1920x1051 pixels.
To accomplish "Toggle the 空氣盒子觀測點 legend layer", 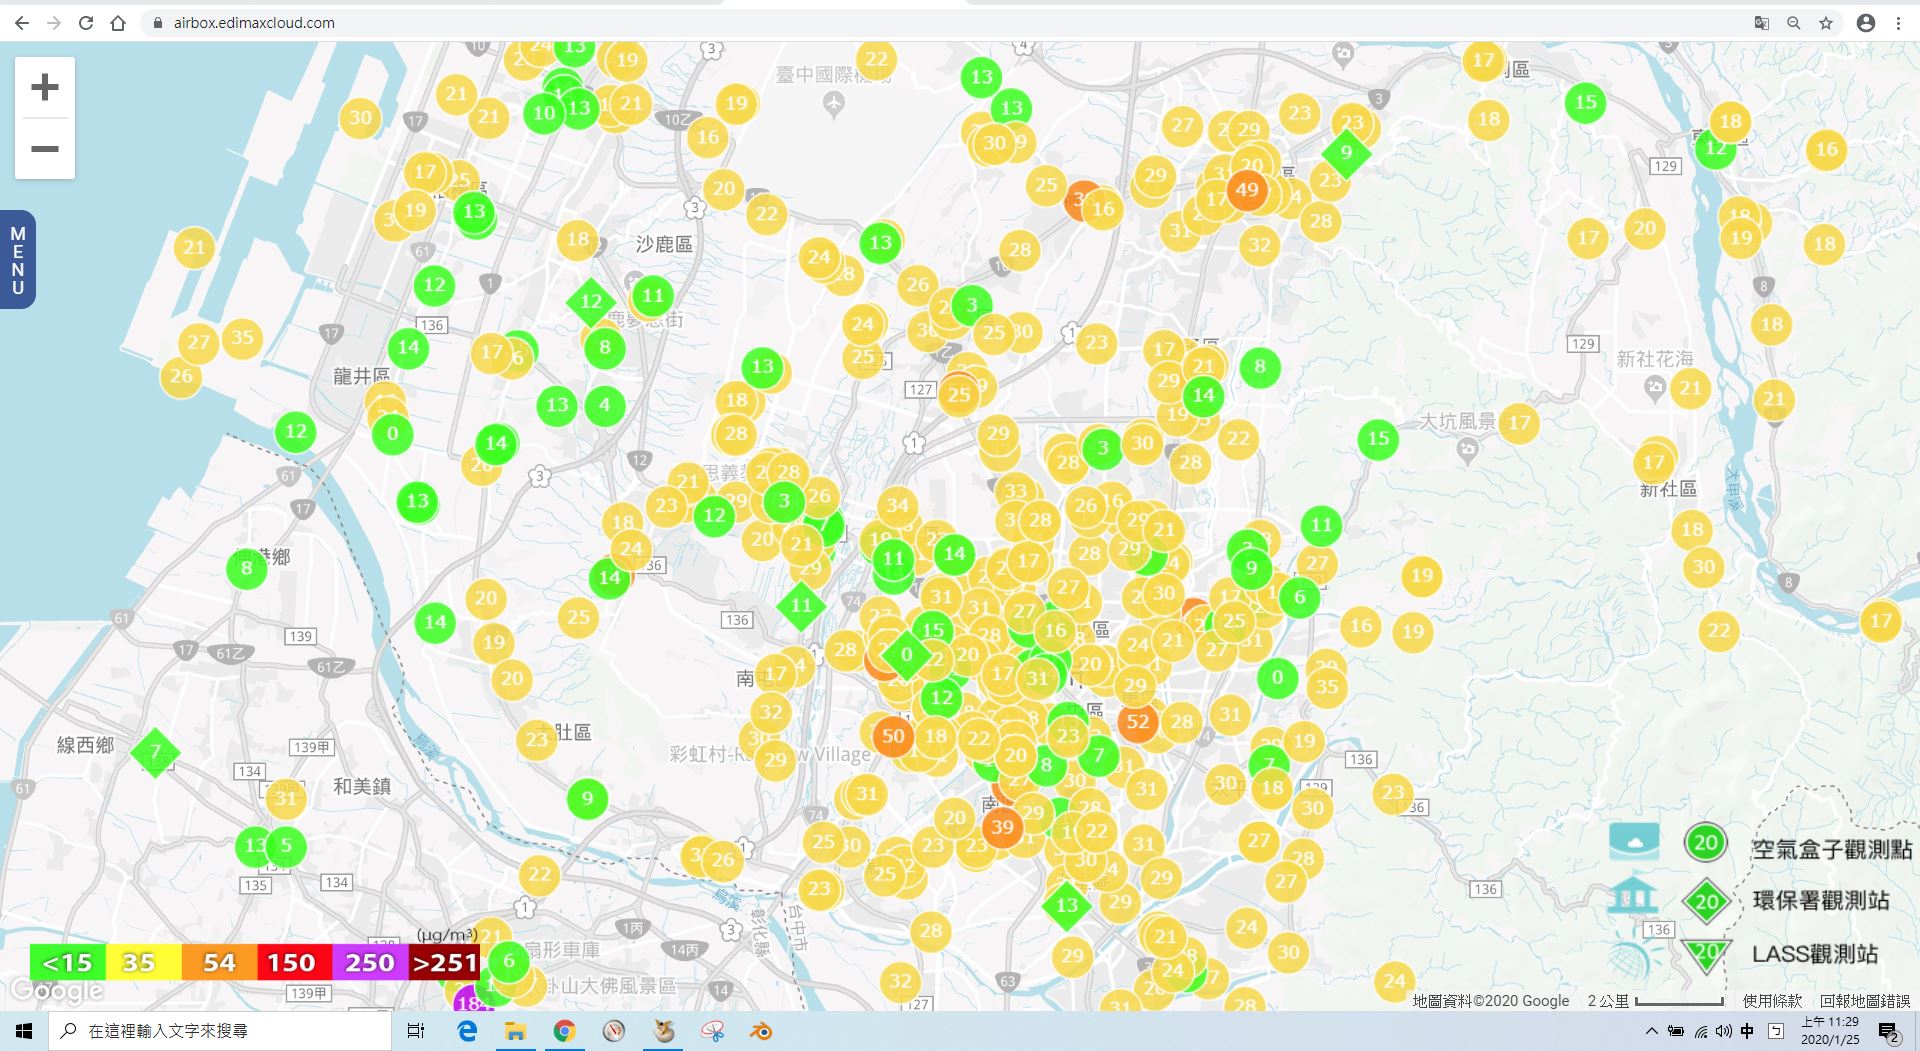I will click(1832, 849).
